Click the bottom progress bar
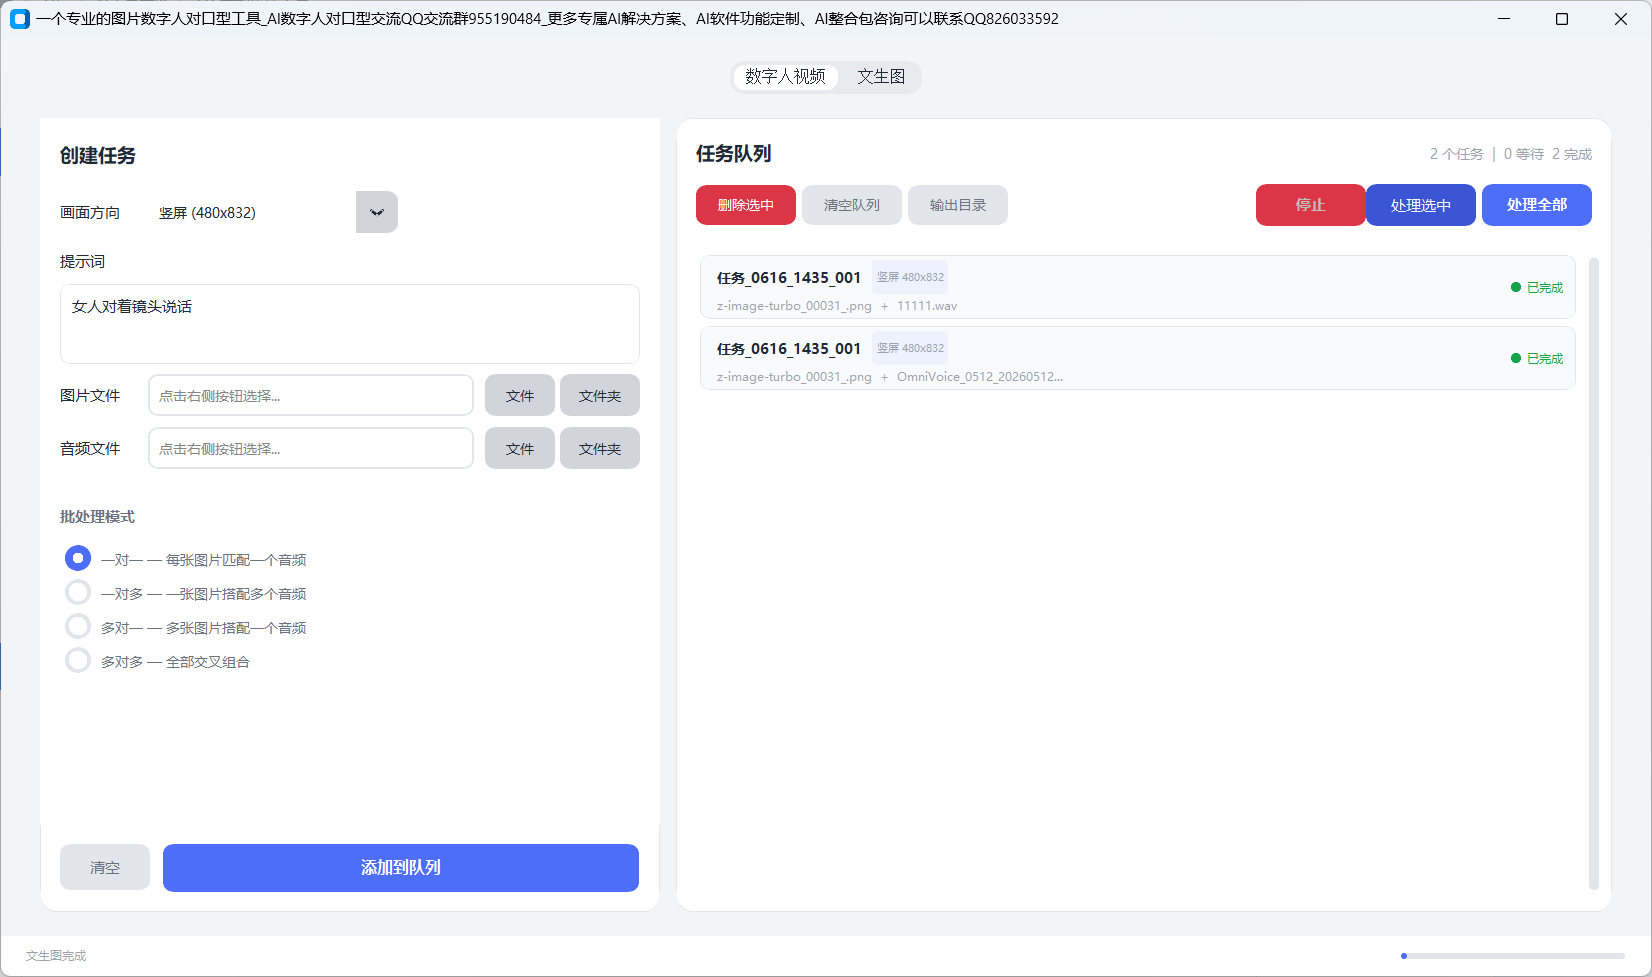 point(1513,956)
